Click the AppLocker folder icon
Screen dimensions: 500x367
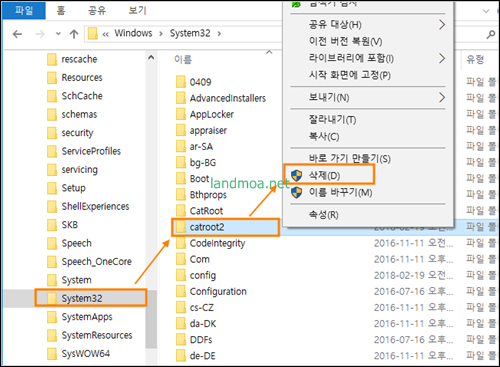181,114
